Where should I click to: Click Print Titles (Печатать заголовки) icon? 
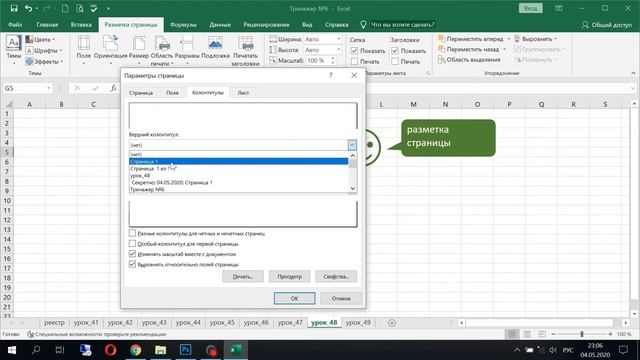245,51
